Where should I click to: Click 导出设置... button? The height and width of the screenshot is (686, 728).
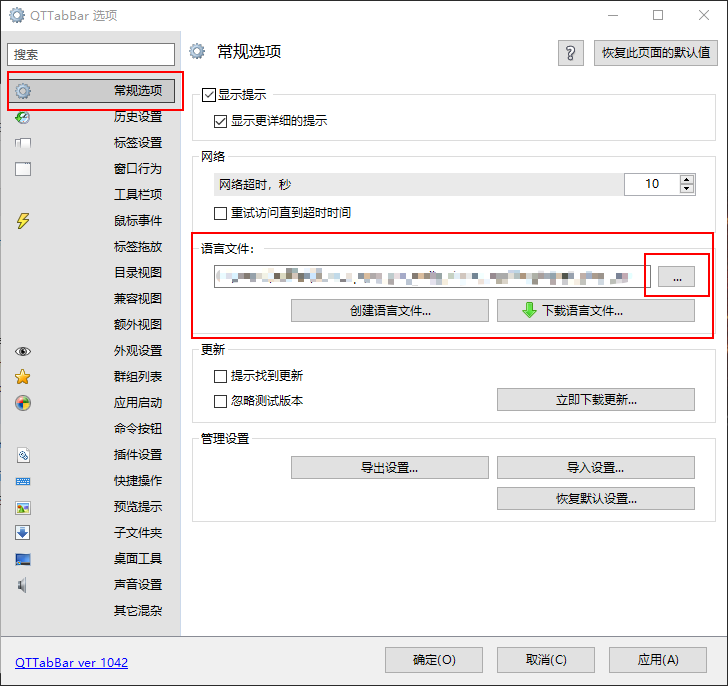point(390,467)
